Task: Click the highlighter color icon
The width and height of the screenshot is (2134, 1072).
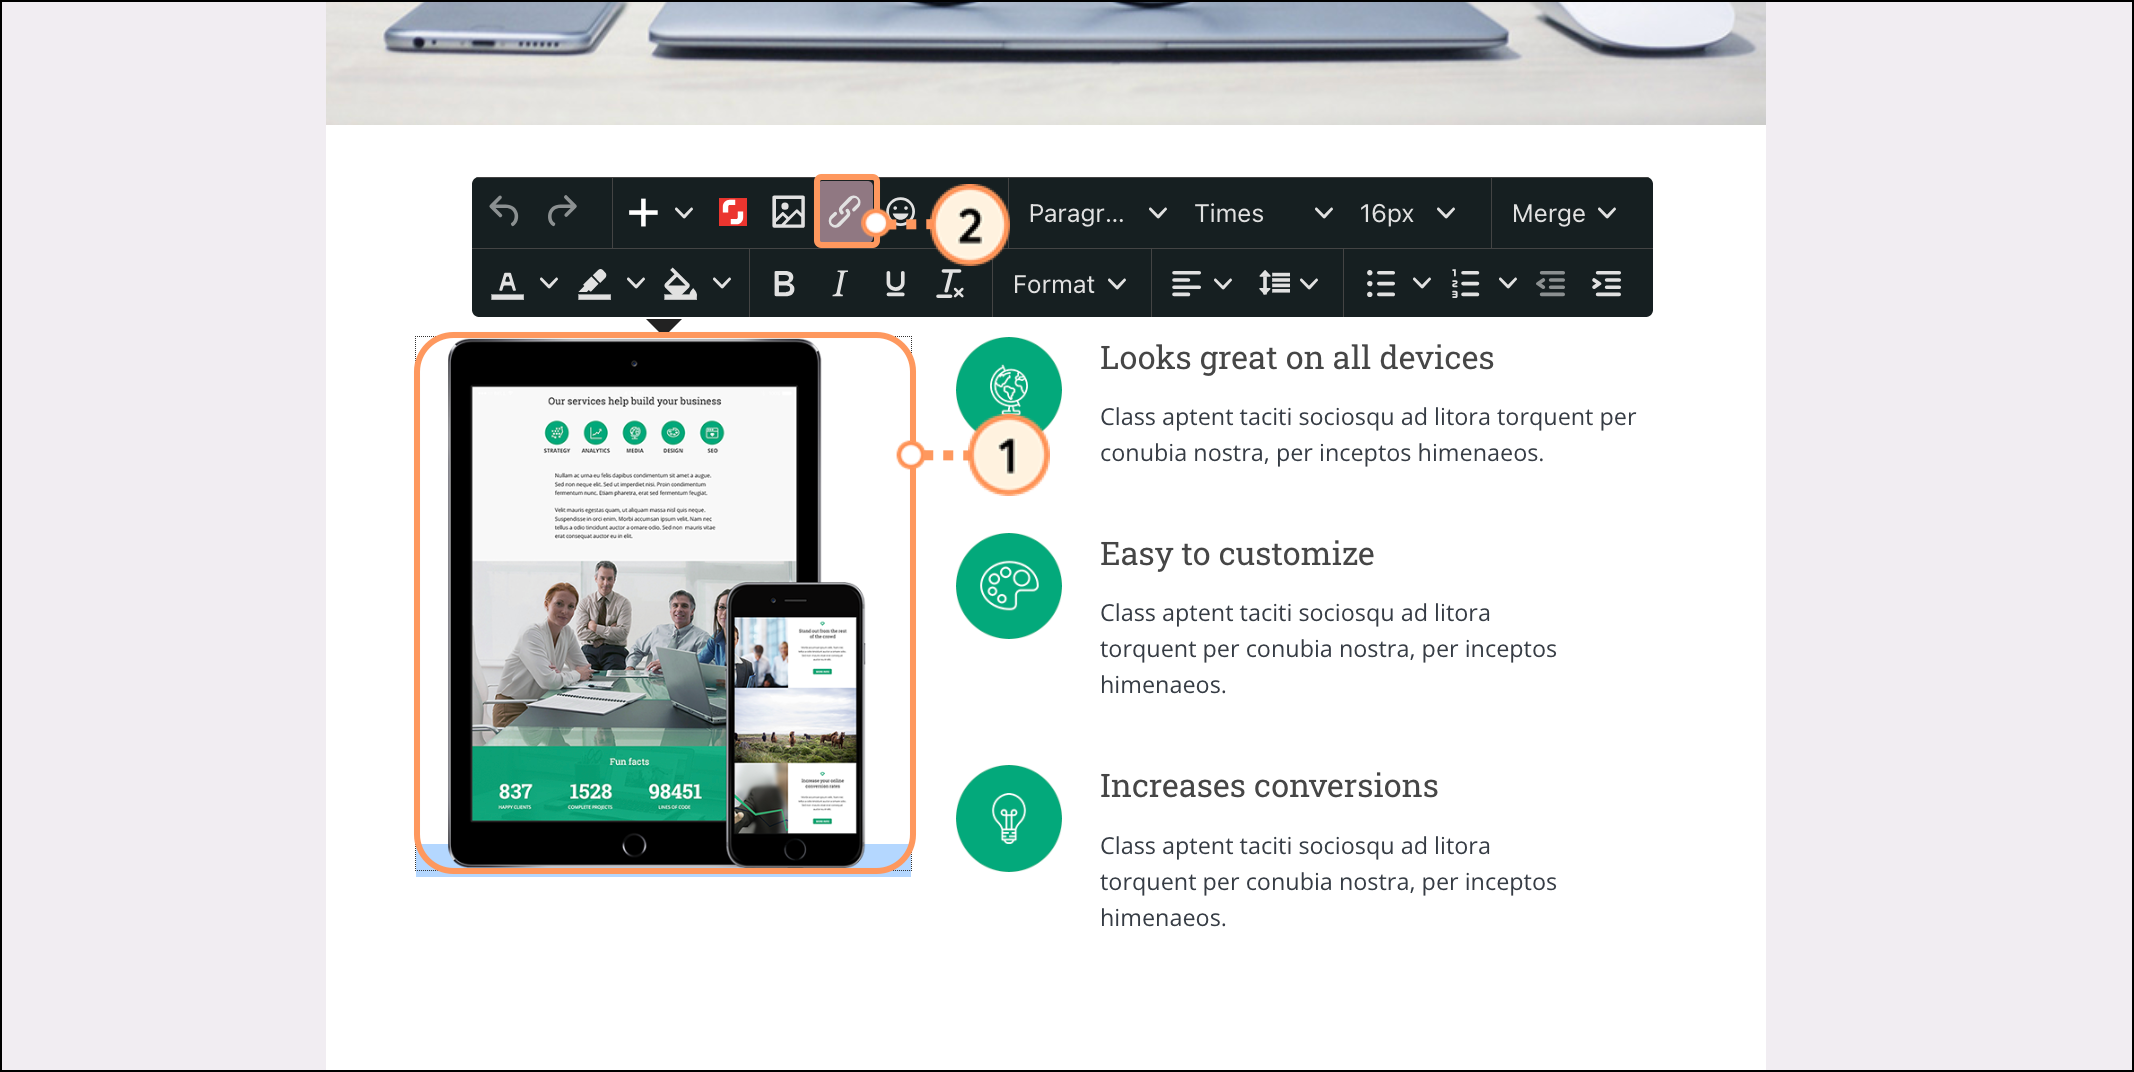Action: pos(594,284)
